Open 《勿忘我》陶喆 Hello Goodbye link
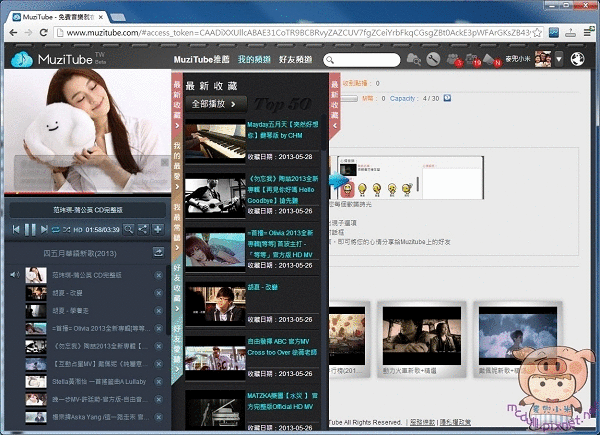Screen dimensions: 600x435 pos(282,189)
